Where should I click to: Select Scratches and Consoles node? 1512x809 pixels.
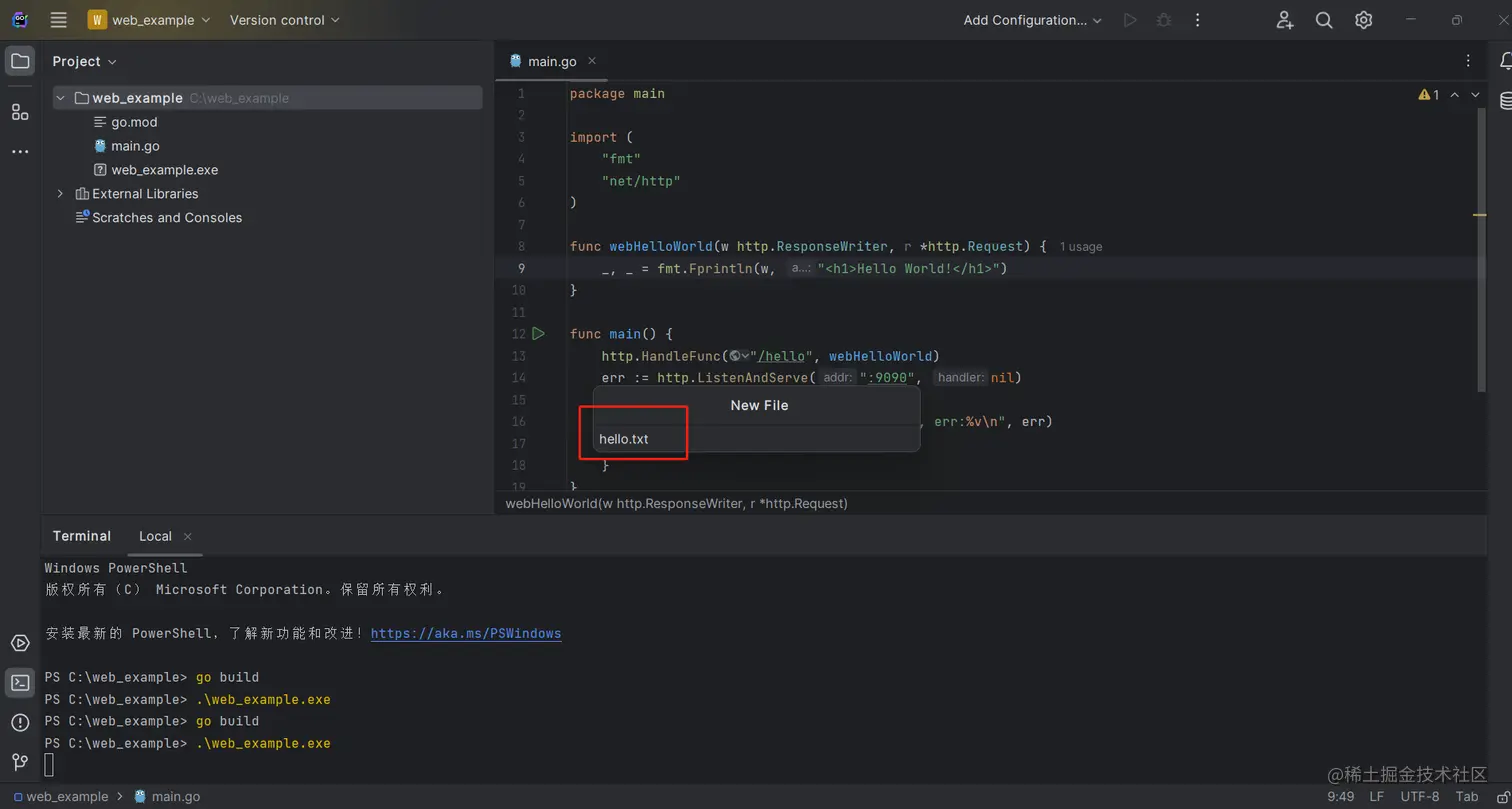[x=167, y=218]
